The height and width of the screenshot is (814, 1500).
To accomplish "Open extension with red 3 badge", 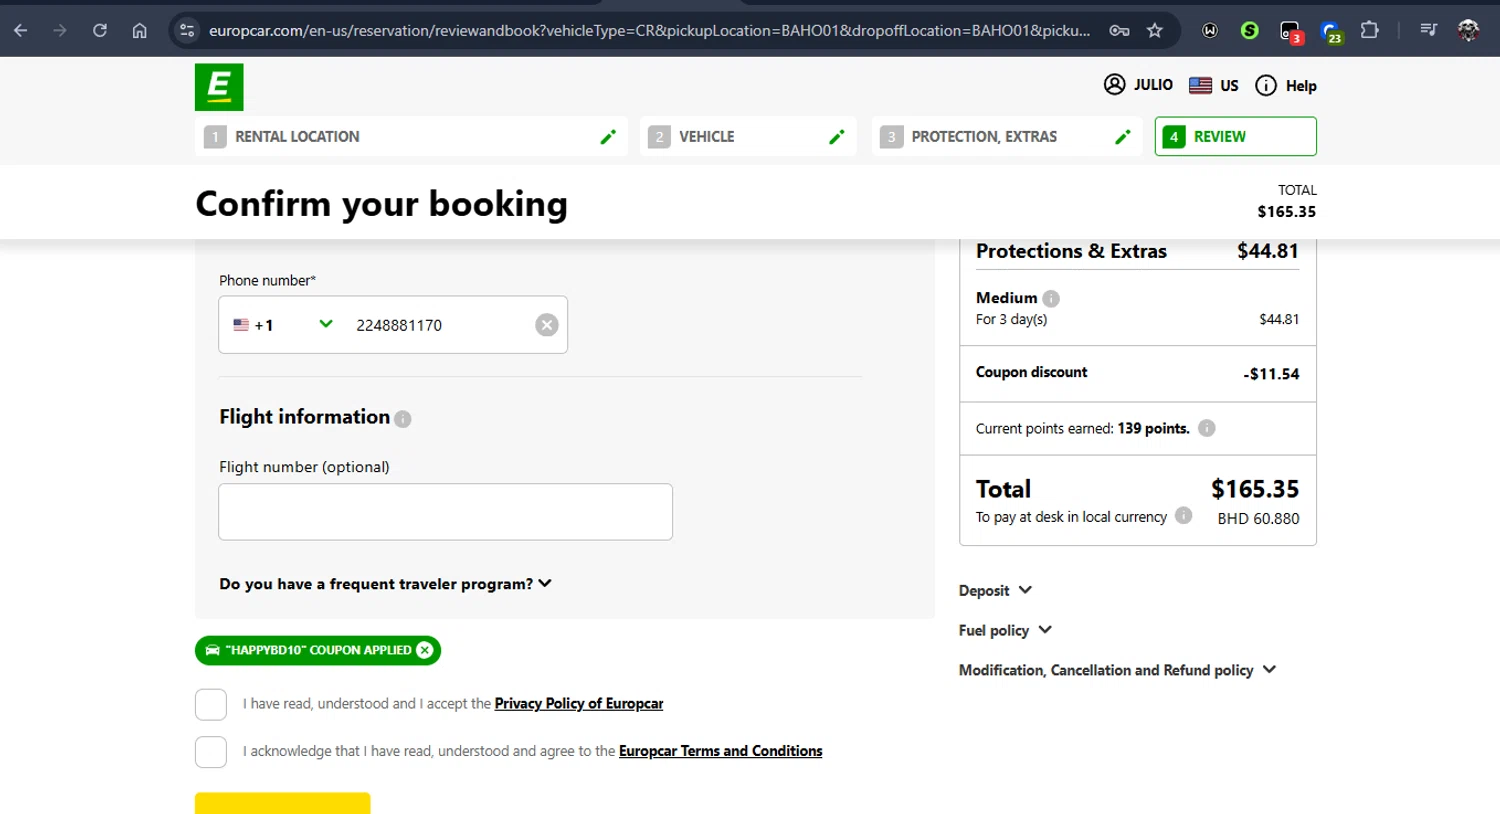I will [1291, 32].
